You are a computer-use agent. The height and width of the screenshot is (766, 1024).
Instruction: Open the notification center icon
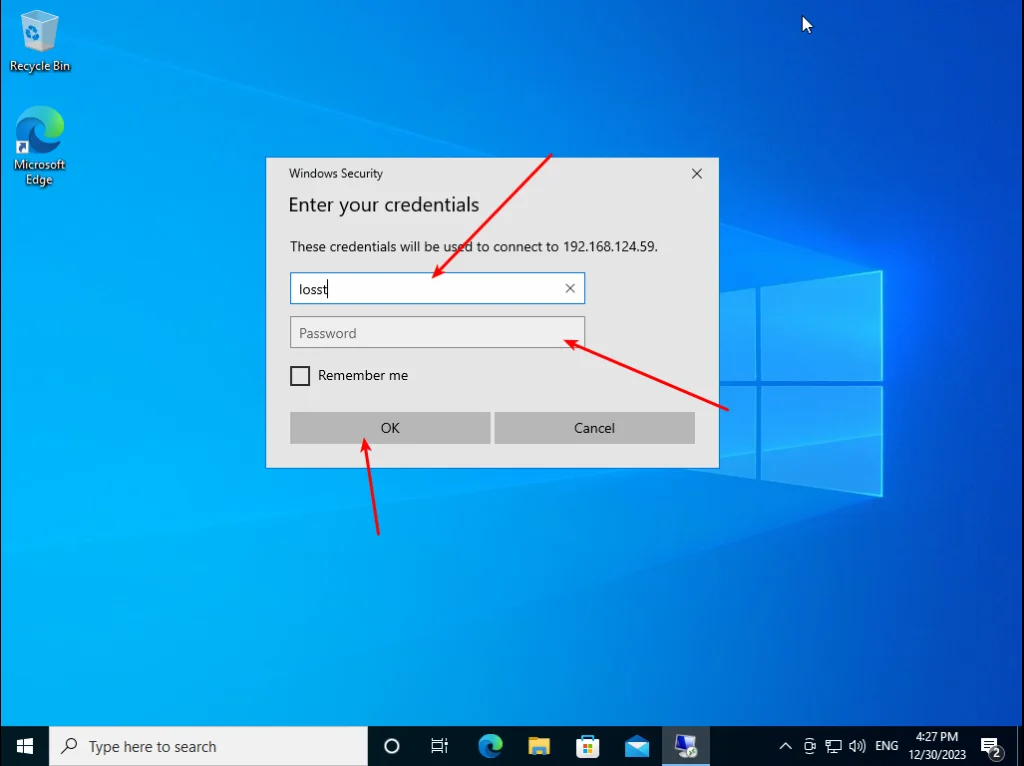pos(991,746)
